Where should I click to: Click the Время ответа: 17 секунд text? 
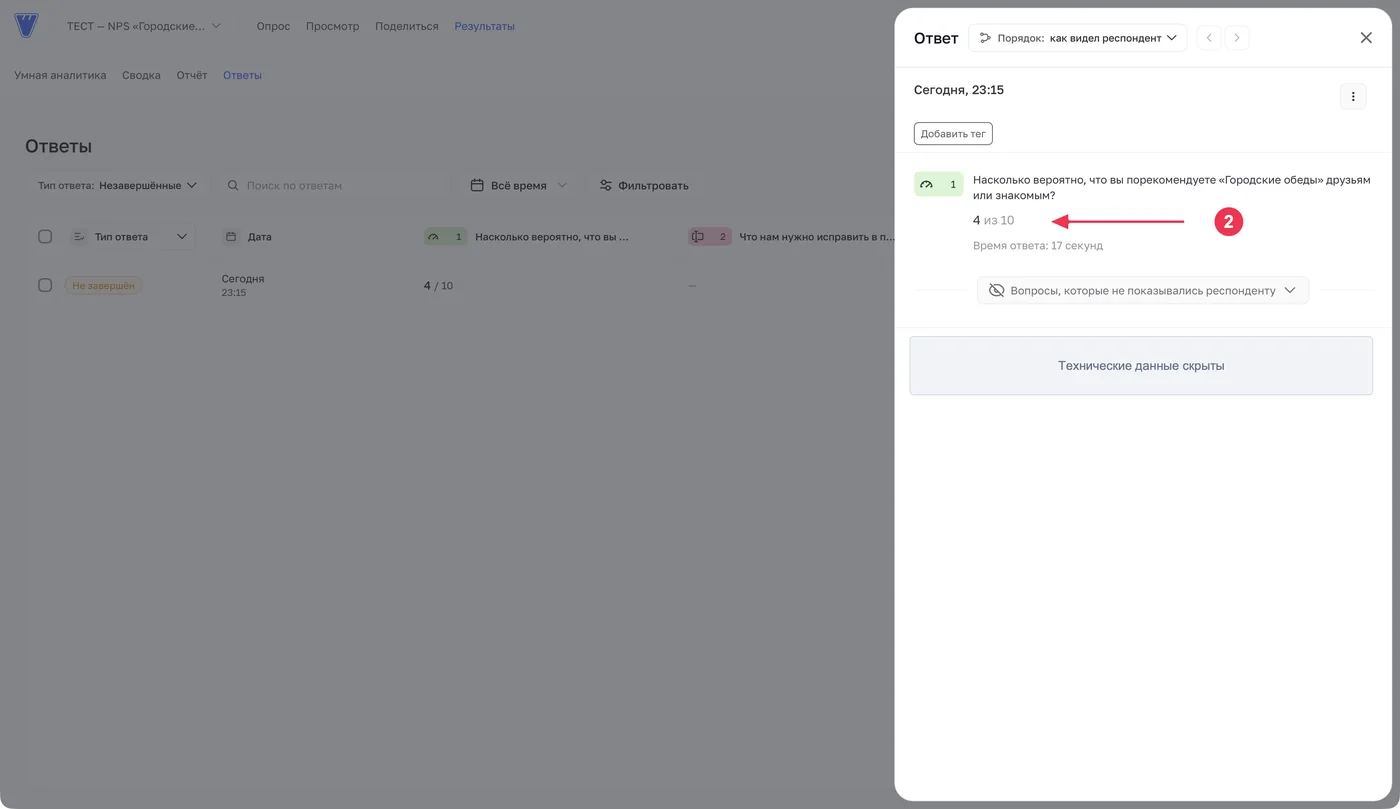[1038, 246]
